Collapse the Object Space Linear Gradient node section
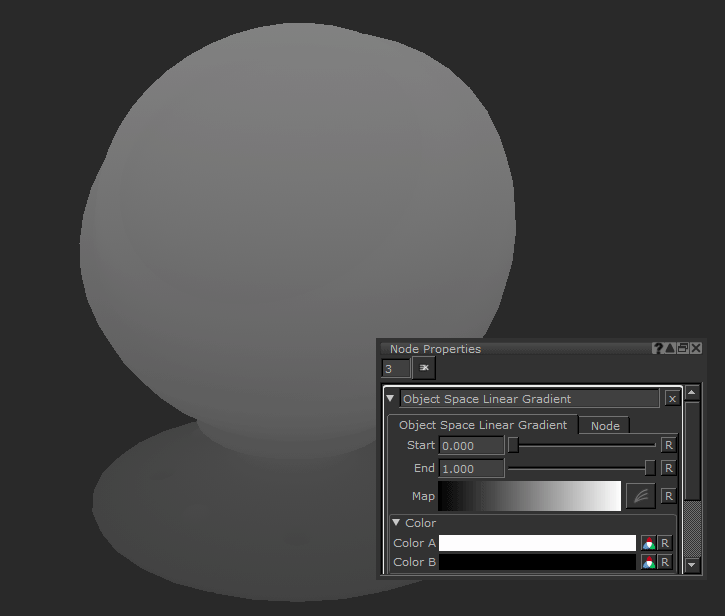 click(x=391, y=399)
